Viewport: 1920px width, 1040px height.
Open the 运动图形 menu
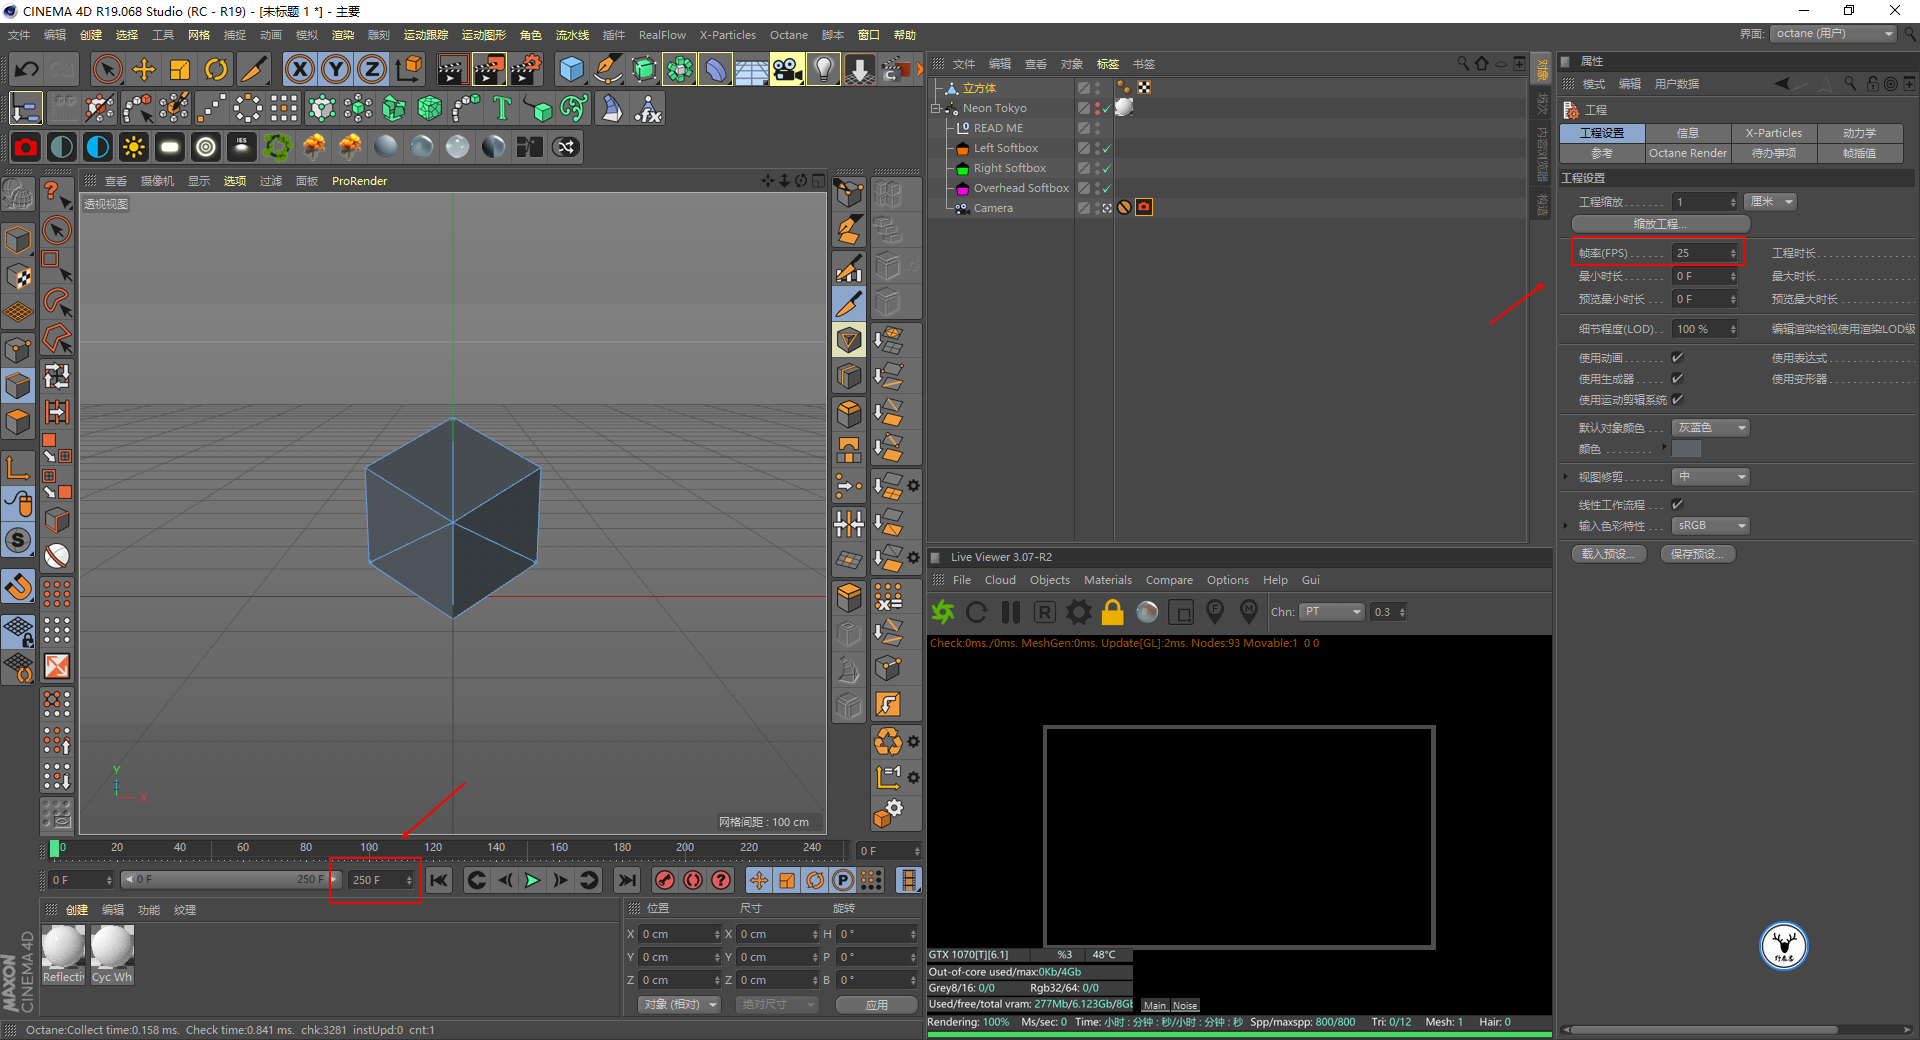(x=484, y=35)
